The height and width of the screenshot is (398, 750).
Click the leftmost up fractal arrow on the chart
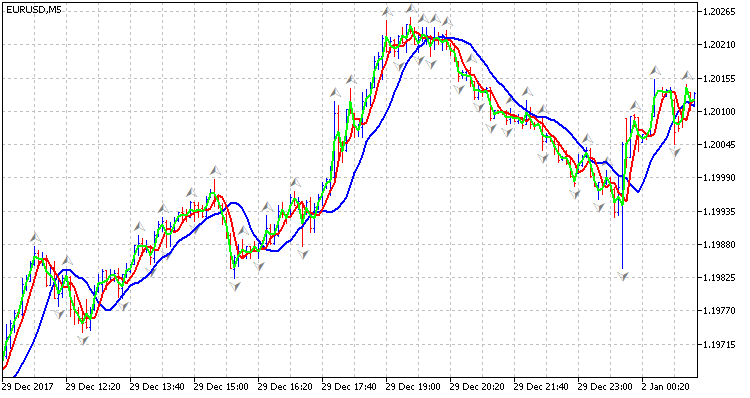pos(35,237)
